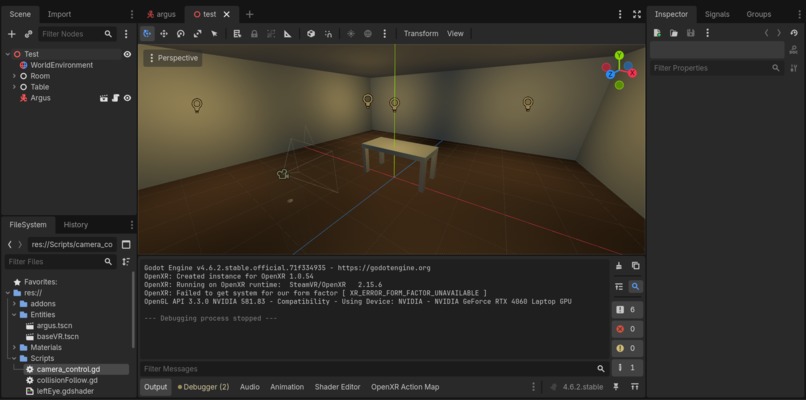
Task: Click the group selected nodes icon
Action: 271,33
